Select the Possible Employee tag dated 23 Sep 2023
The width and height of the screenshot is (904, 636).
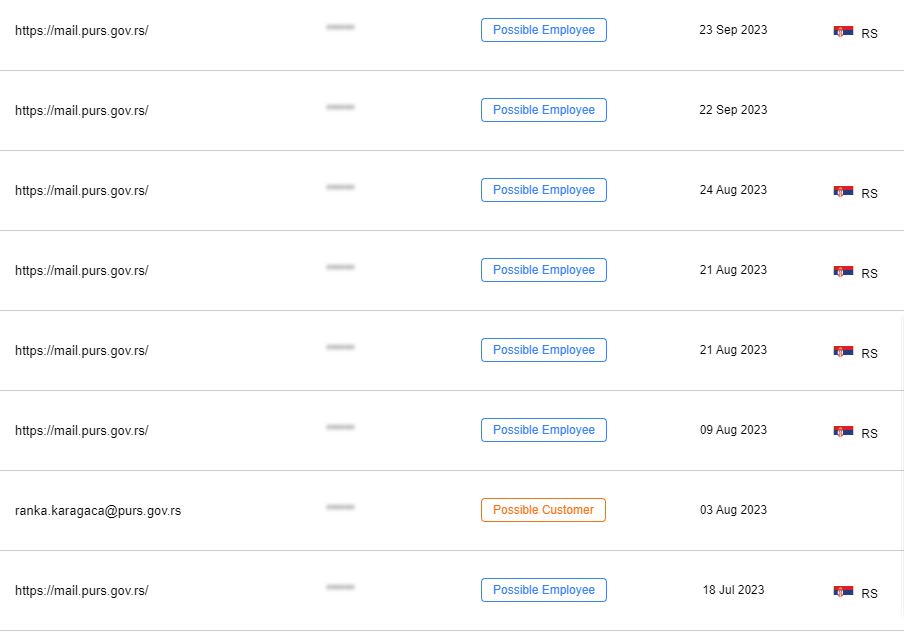(x=544, y=30)
